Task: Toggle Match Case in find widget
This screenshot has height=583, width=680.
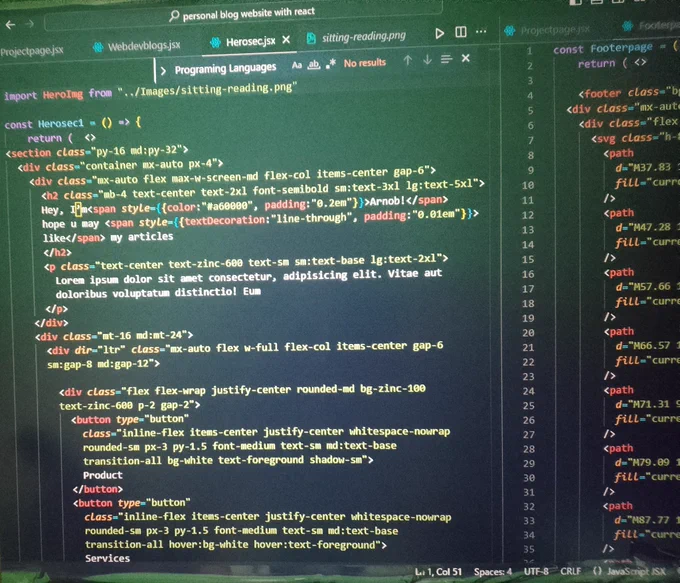Action: click(297, 66)
